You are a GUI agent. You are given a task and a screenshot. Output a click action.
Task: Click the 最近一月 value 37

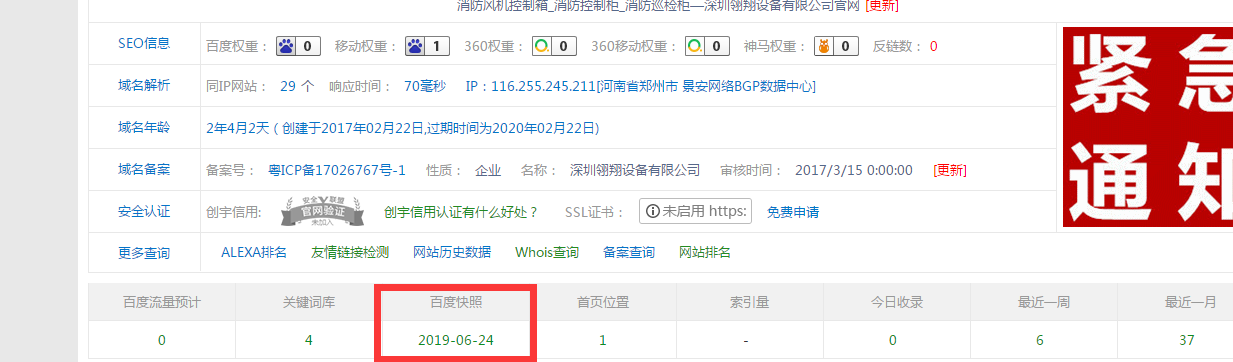coord(1187,340)
